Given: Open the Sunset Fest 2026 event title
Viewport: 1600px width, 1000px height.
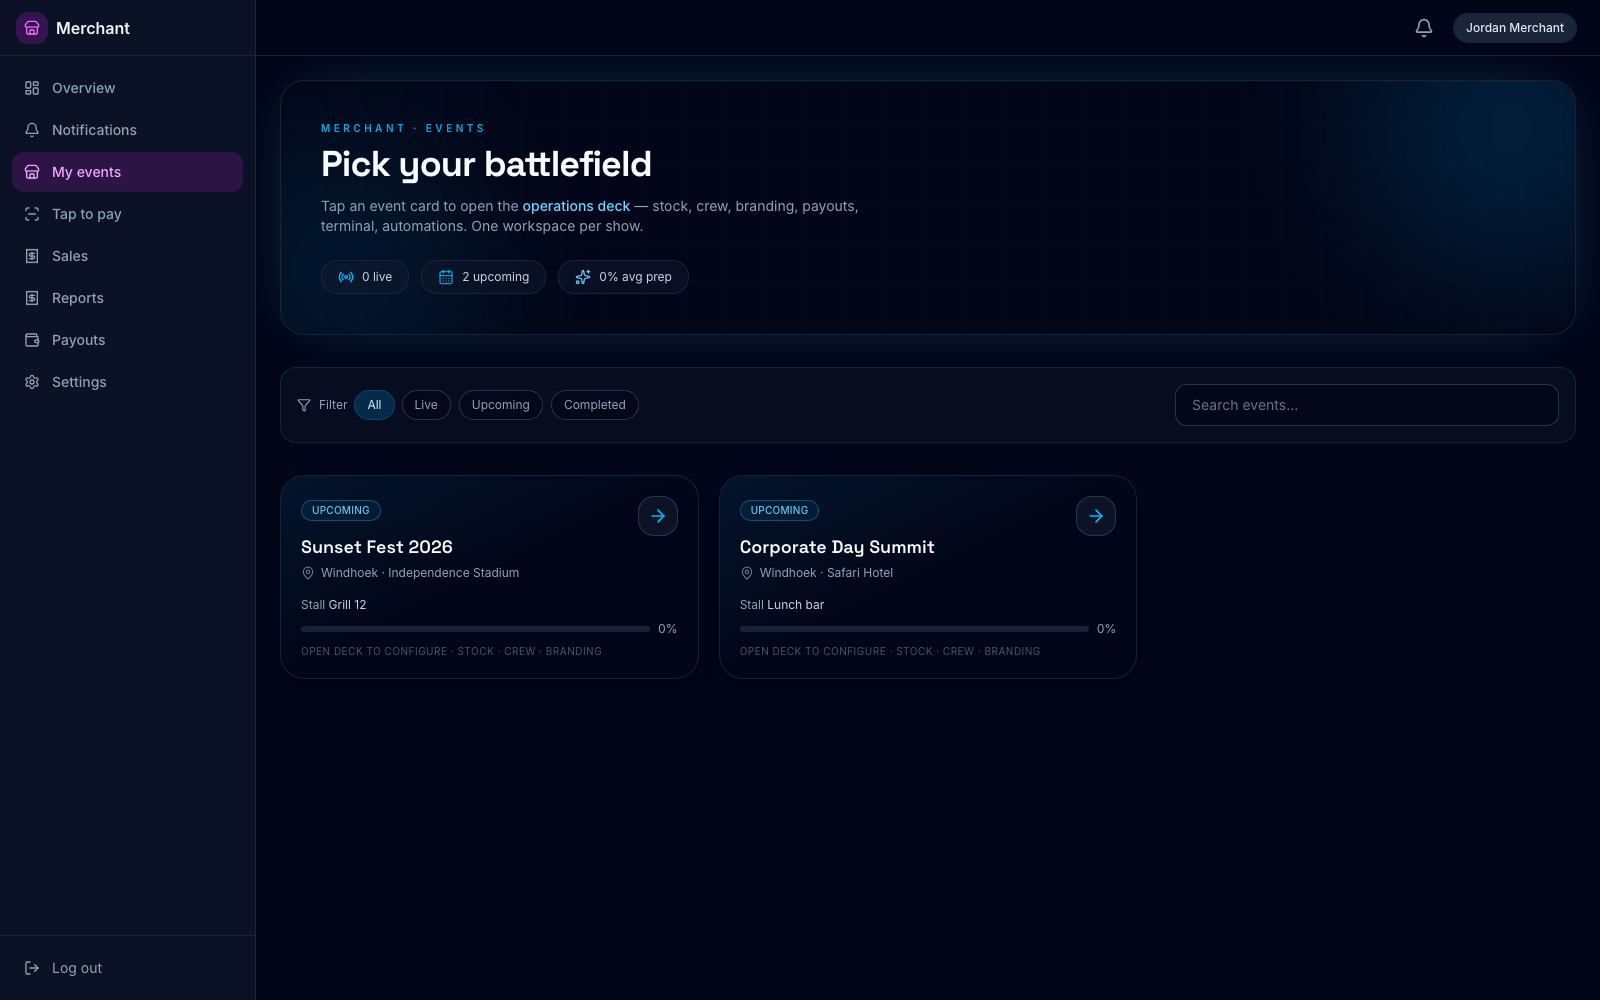Looking at the screenshot, I should 377,547.
